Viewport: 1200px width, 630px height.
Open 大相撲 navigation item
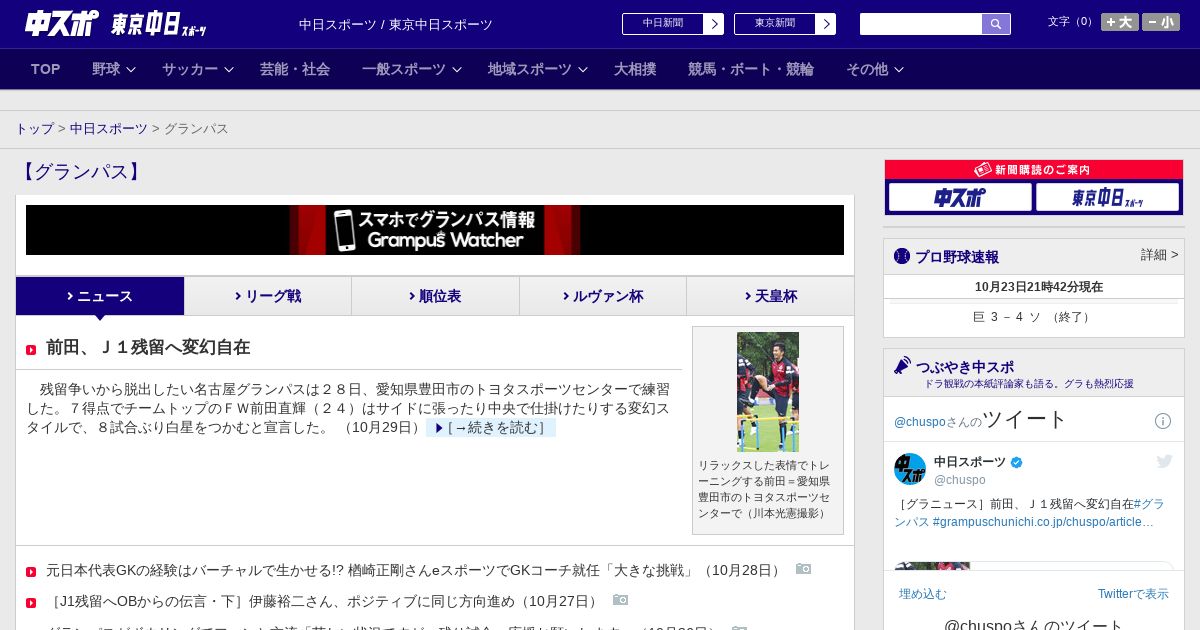click(635, 69)
